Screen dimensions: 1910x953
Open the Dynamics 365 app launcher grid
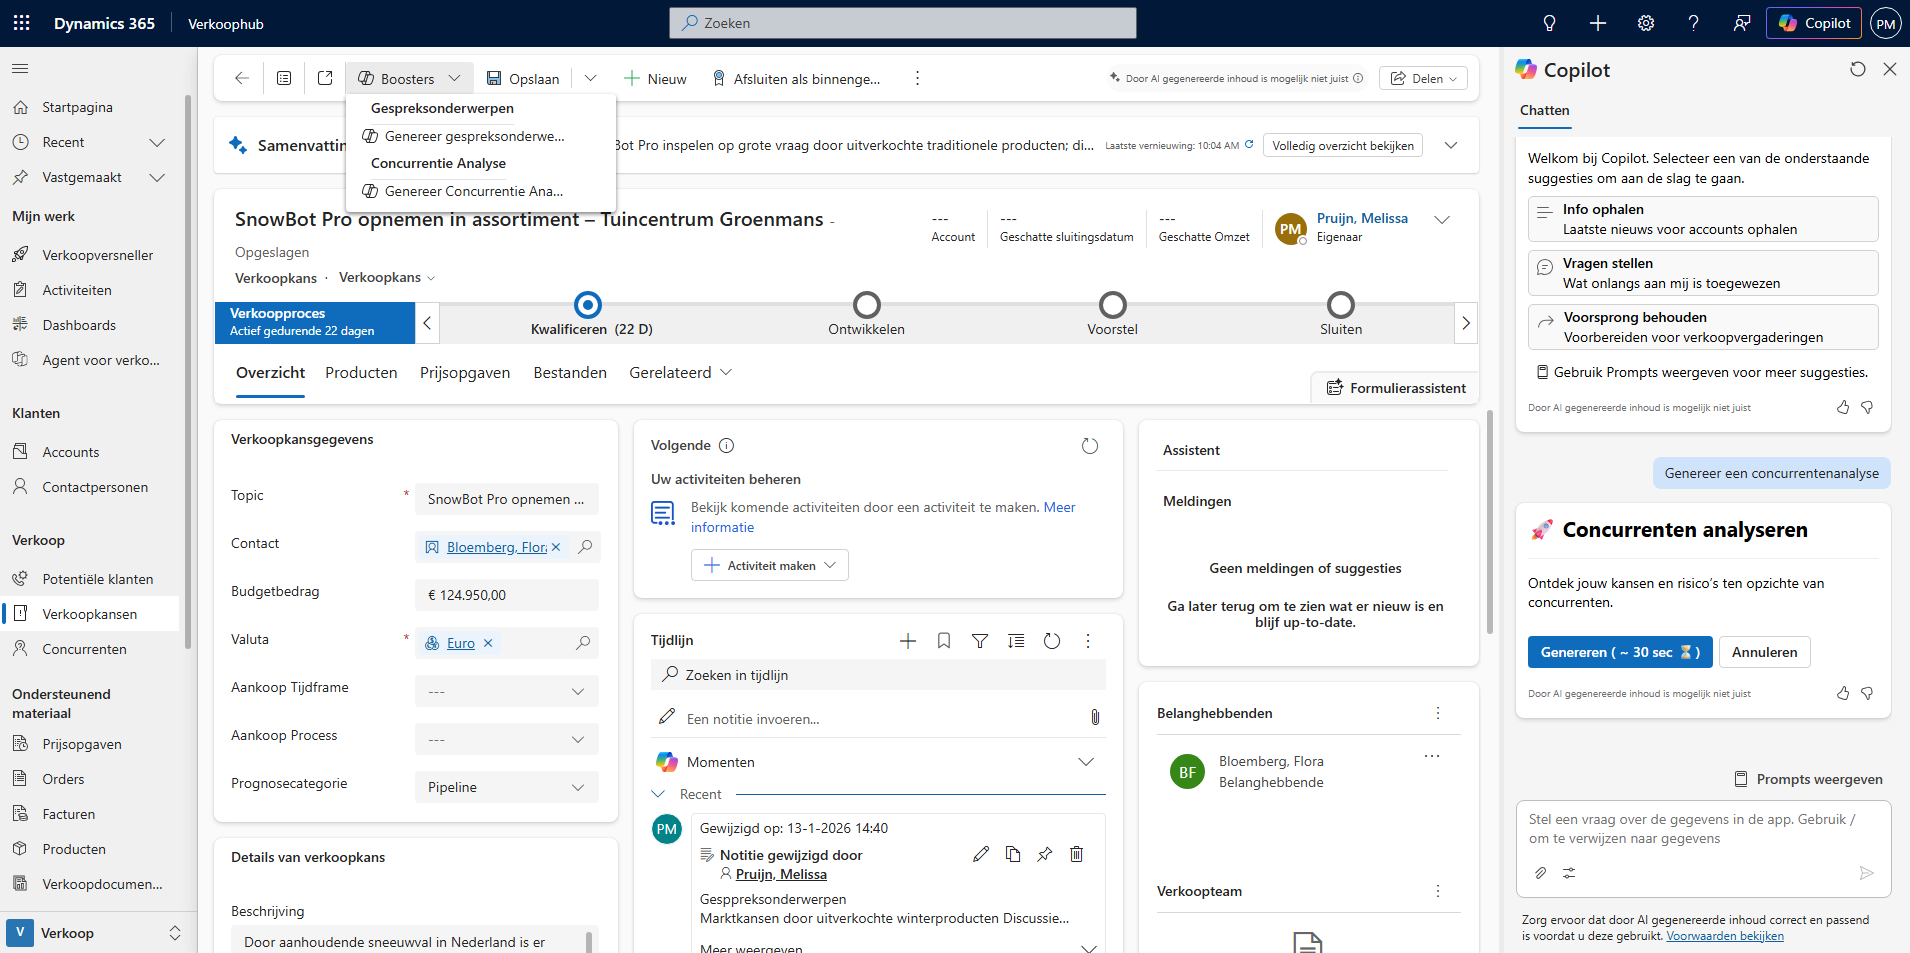click(x=22, y=23)
